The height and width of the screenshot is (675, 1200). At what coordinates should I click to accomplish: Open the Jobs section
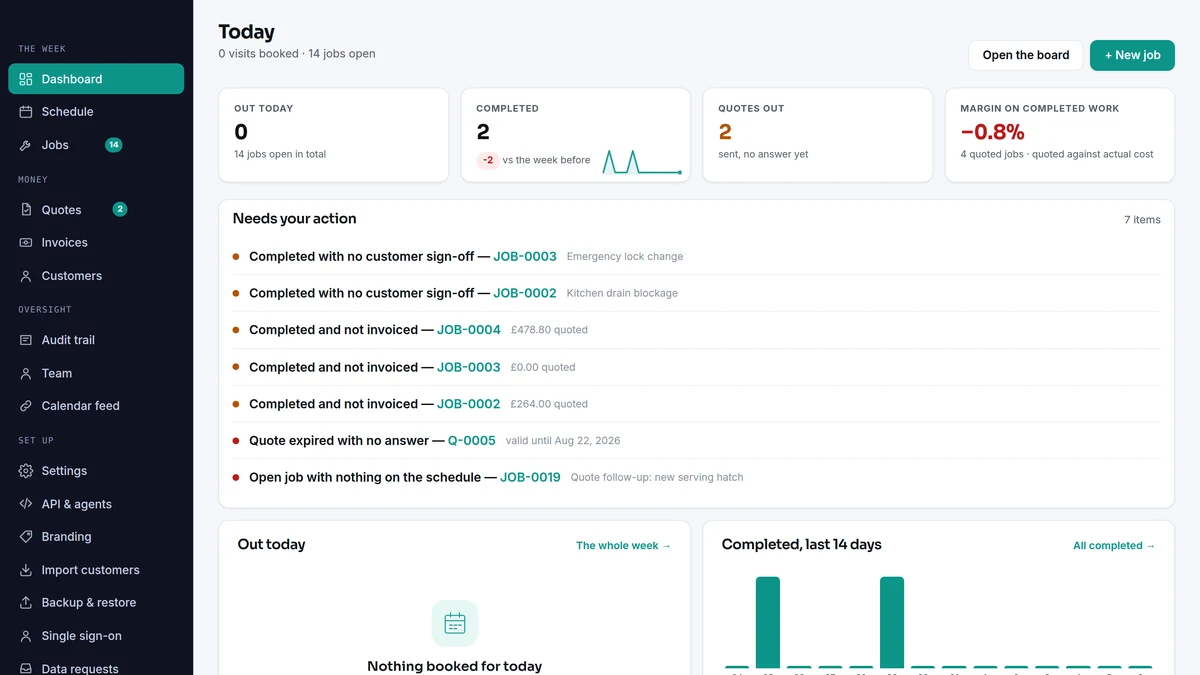coord(96,145)
